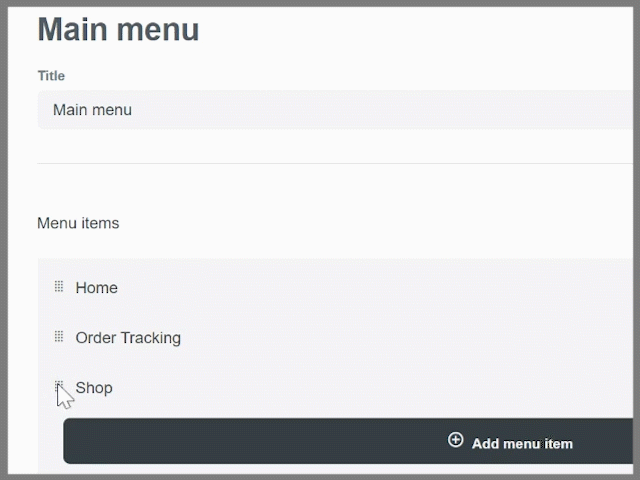Image resolution: width=640 pixels, height=480 pixels.
Task: Click the 'Add menu item' text label
Action: click(x=522, y=444)
